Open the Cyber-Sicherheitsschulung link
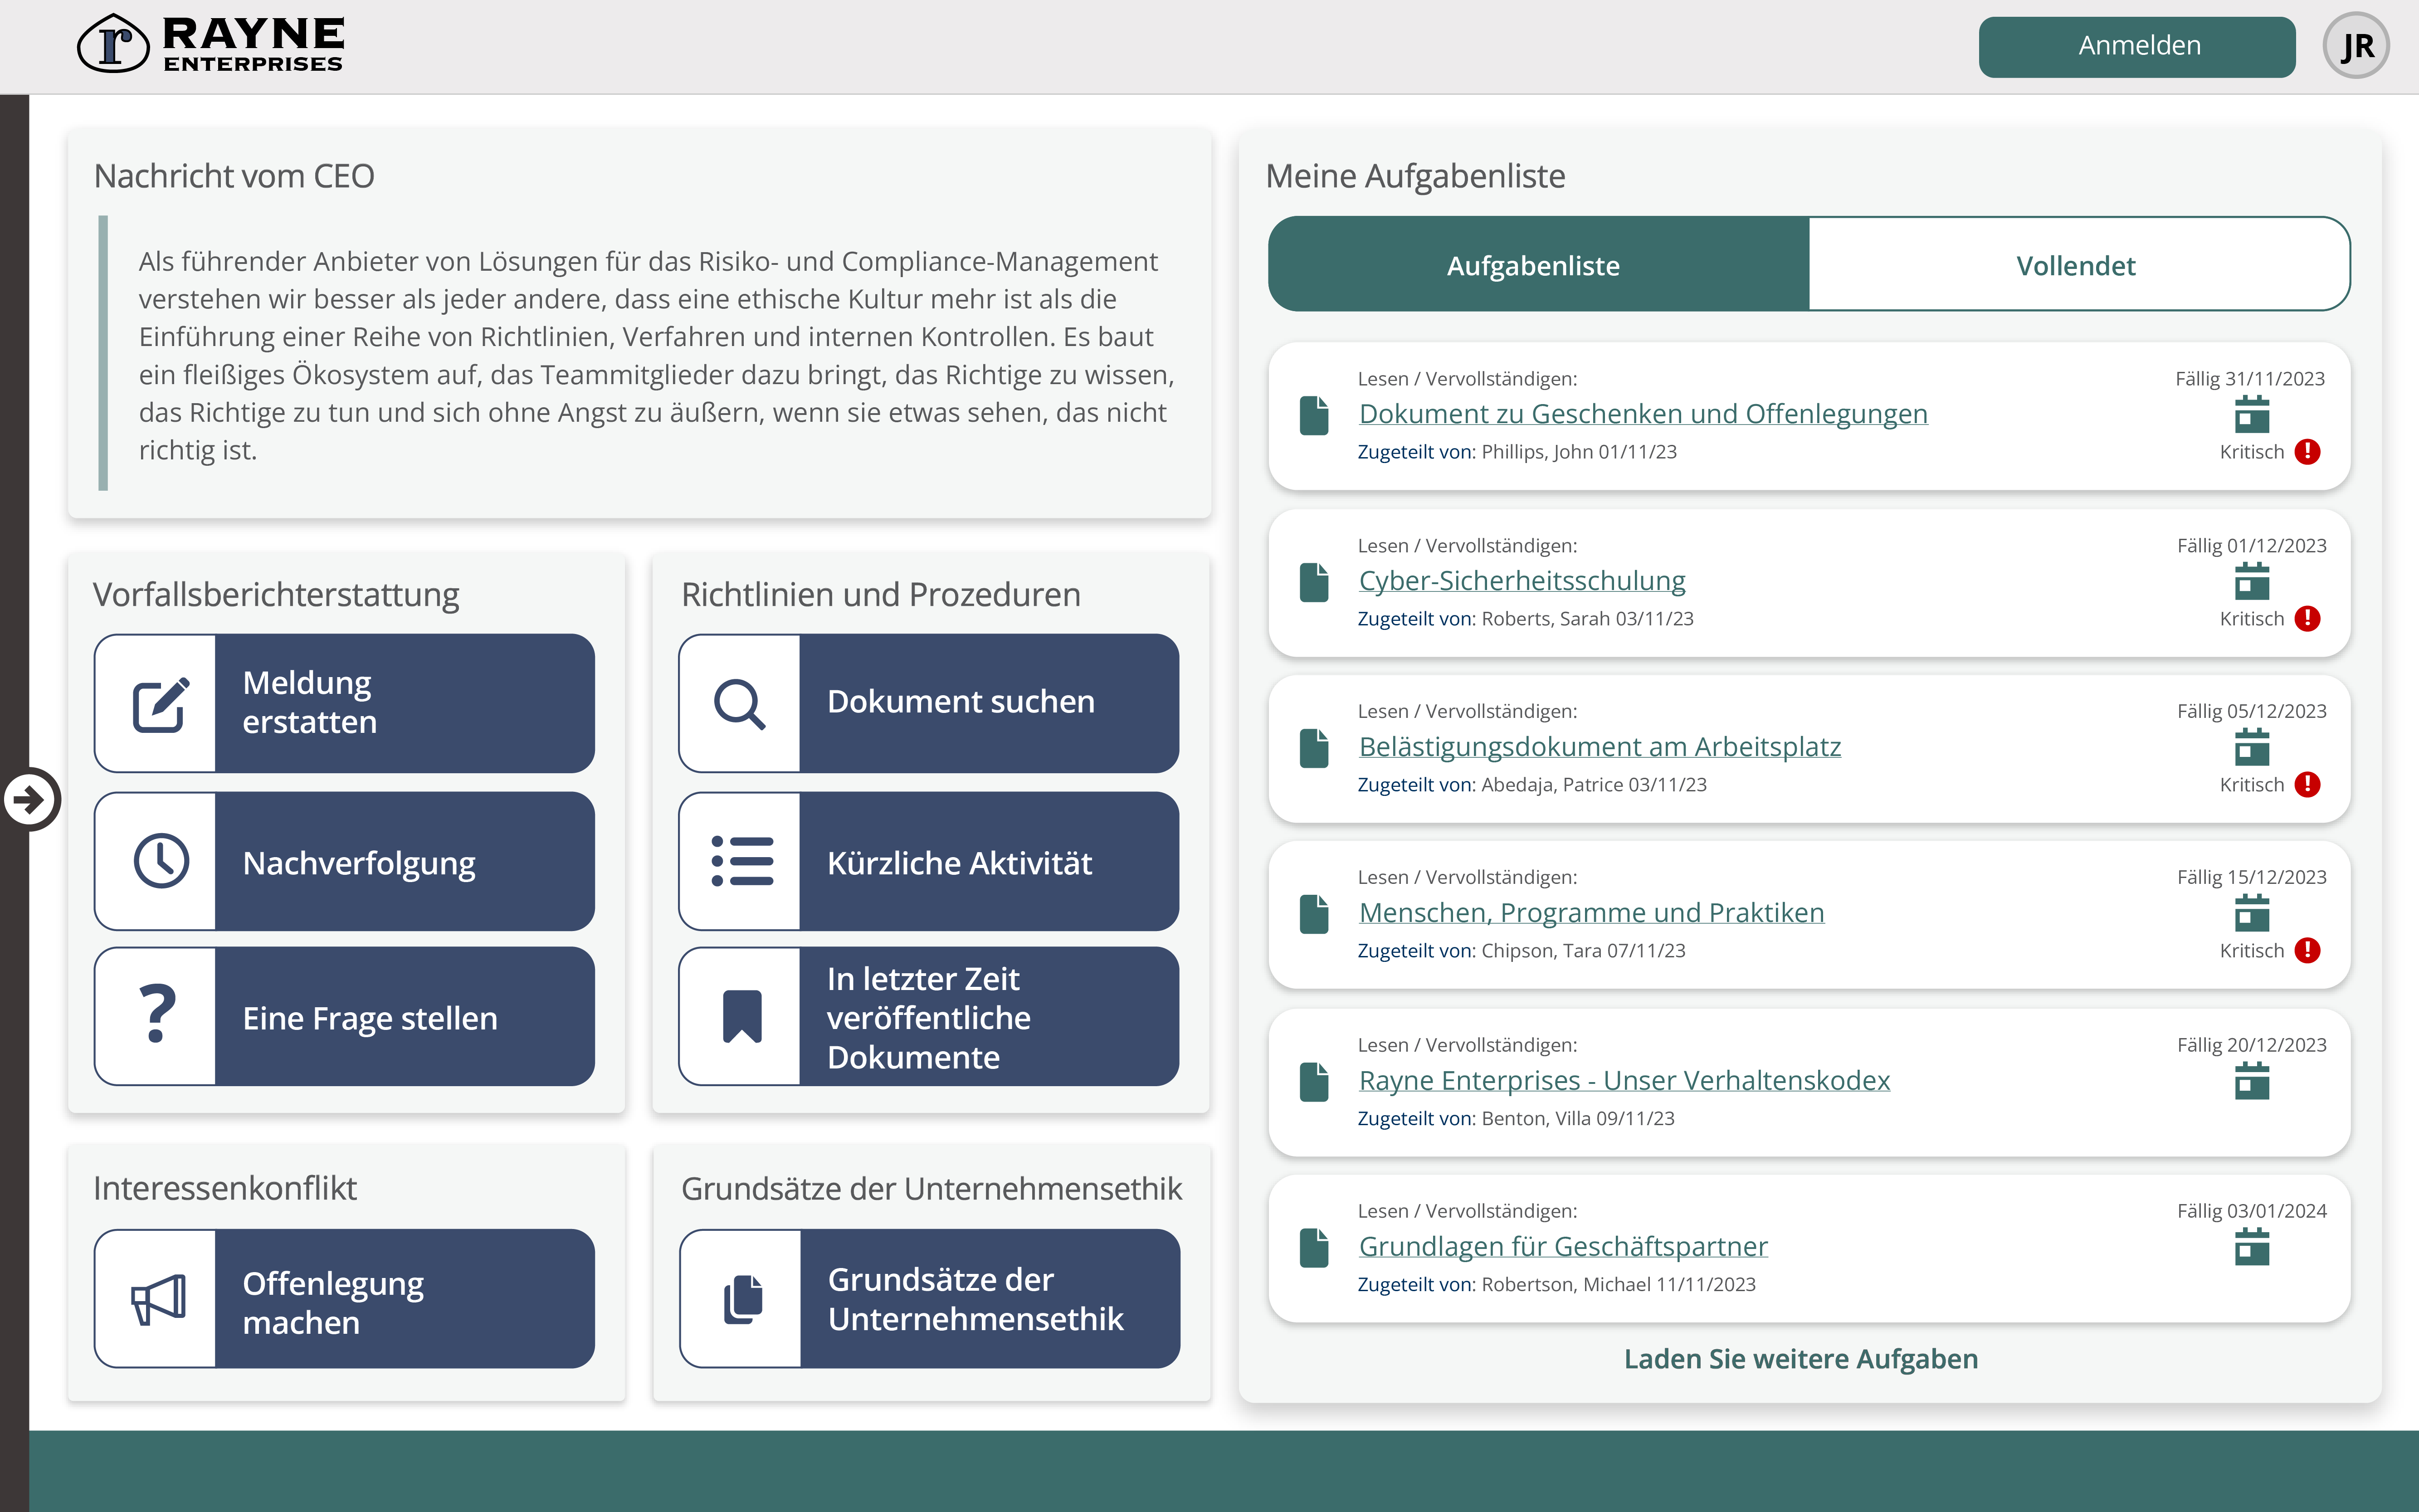 pyautogui.click(x=1521, y=581)
